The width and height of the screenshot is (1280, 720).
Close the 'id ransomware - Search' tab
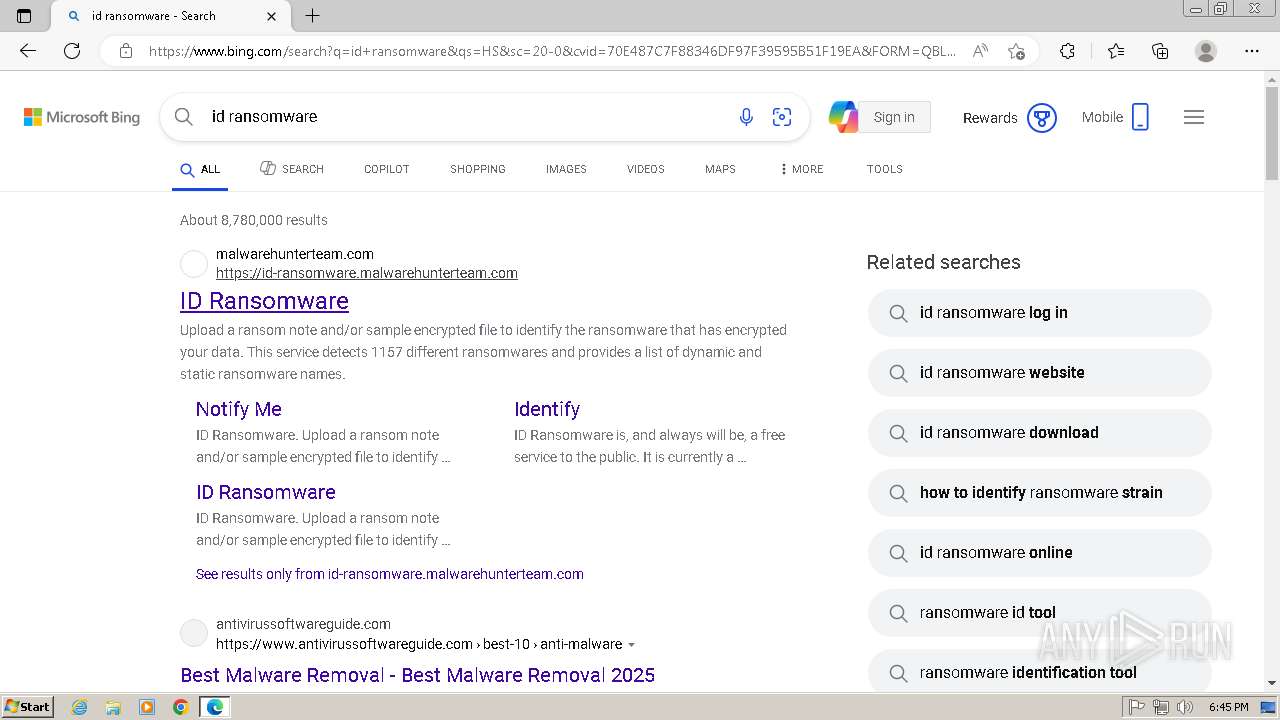click(x=272, y=16)
